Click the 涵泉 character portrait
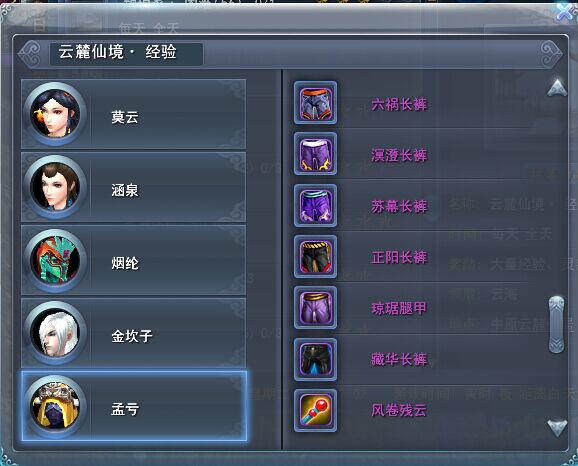Viewport: 578px width, 466px height. (x=55, y=187)
